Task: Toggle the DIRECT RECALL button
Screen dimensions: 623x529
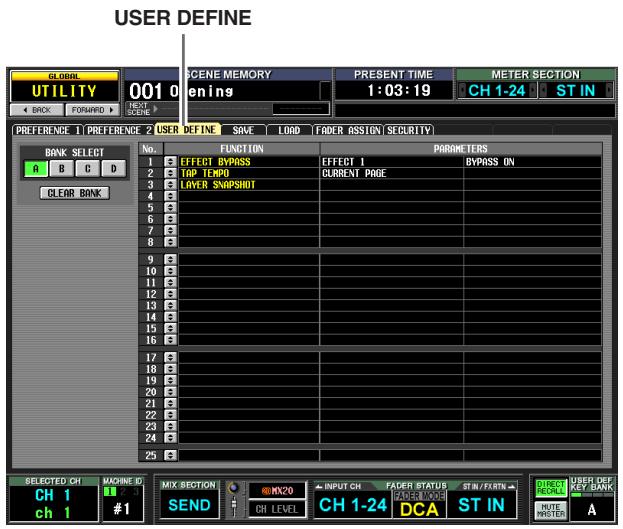Action: [550, 488]
